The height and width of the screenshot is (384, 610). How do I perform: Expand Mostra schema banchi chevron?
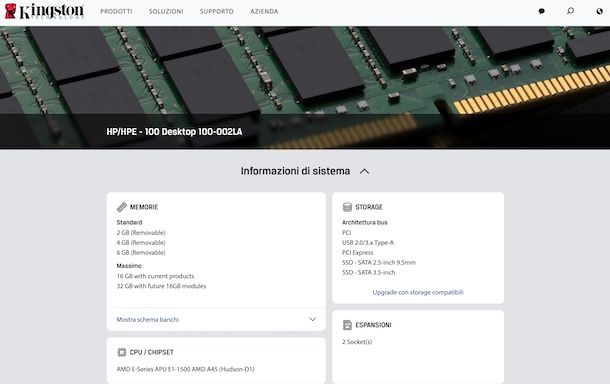[x=312, y=319]
